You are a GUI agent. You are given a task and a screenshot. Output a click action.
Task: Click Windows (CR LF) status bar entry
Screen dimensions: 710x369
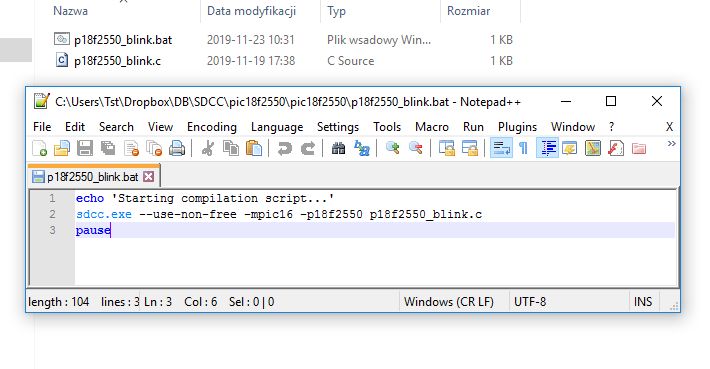pyautogui.click(x=449, y=302)
